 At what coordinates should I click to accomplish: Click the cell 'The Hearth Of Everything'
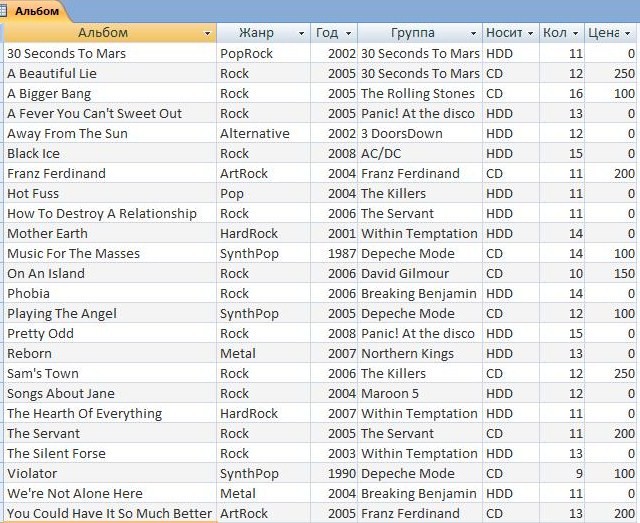pos(110,414)
